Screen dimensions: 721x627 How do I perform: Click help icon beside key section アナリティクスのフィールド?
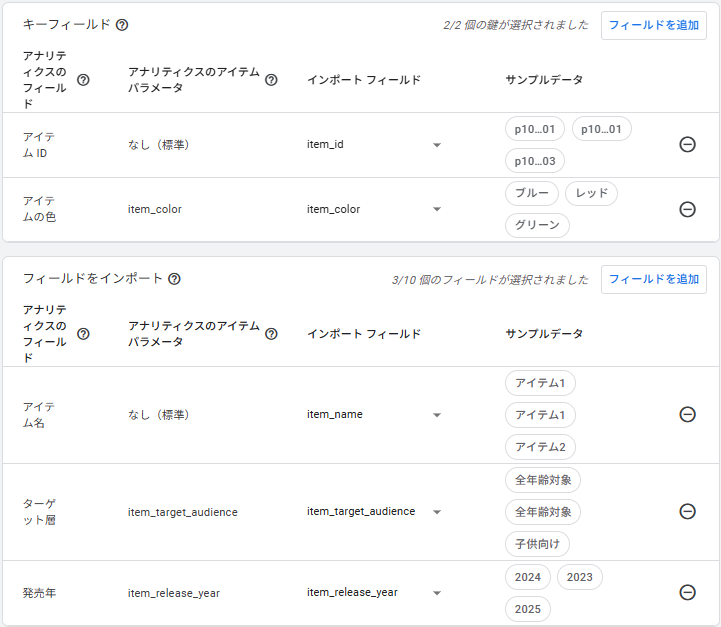83,80
